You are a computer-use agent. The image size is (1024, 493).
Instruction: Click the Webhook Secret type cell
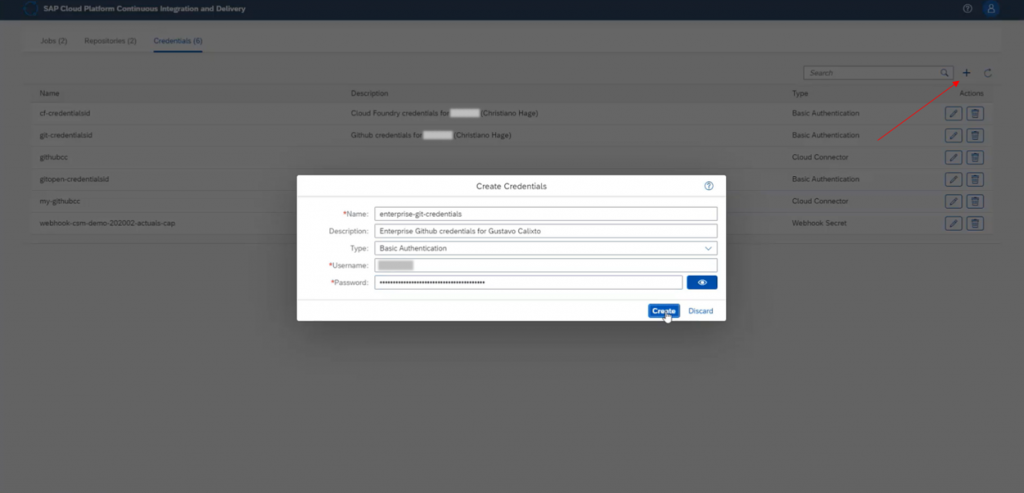point(819,223)
